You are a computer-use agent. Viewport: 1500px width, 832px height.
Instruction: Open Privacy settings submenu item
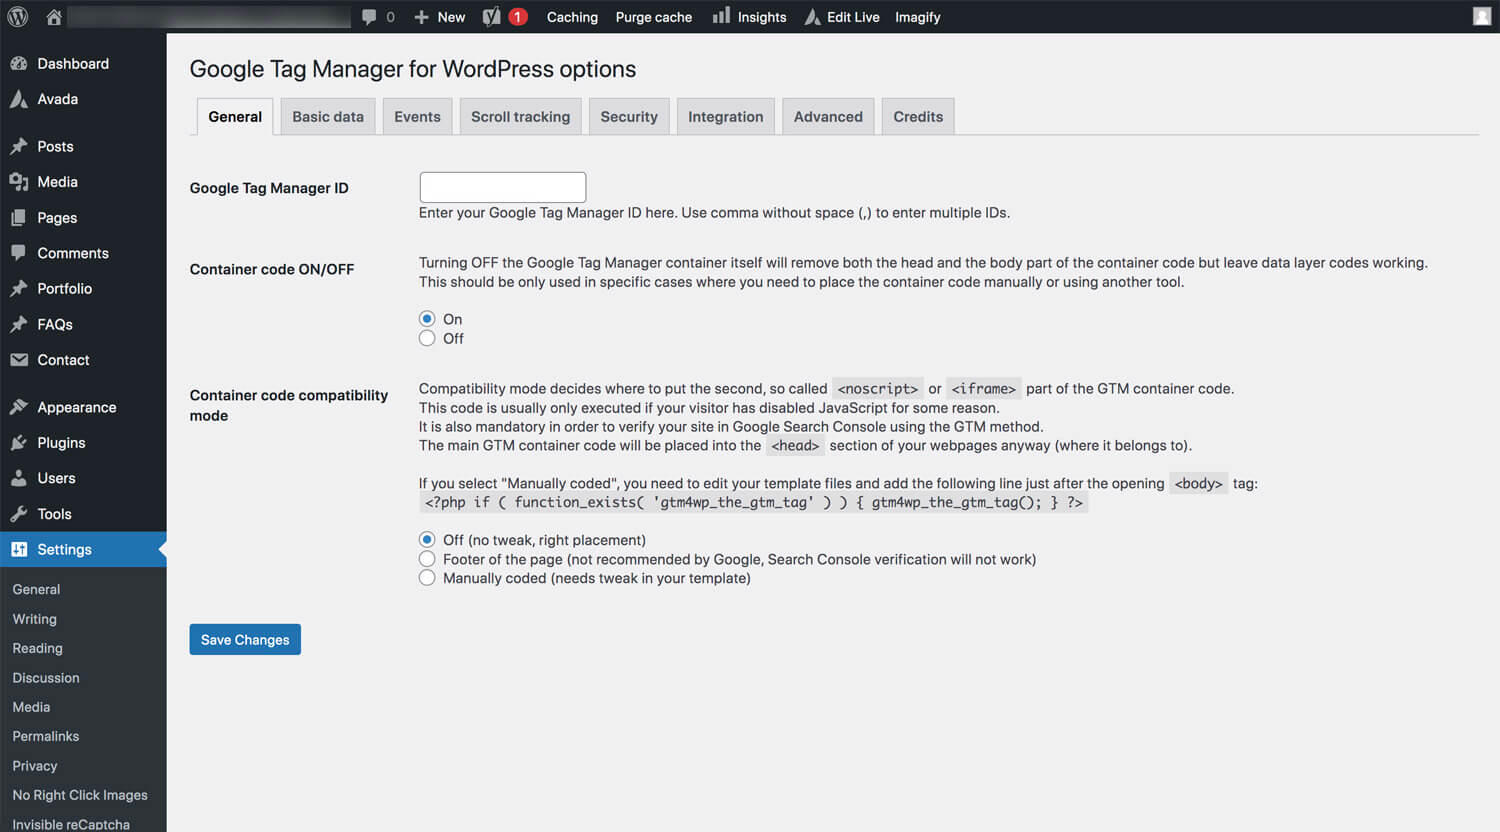[x=35, y=766]
